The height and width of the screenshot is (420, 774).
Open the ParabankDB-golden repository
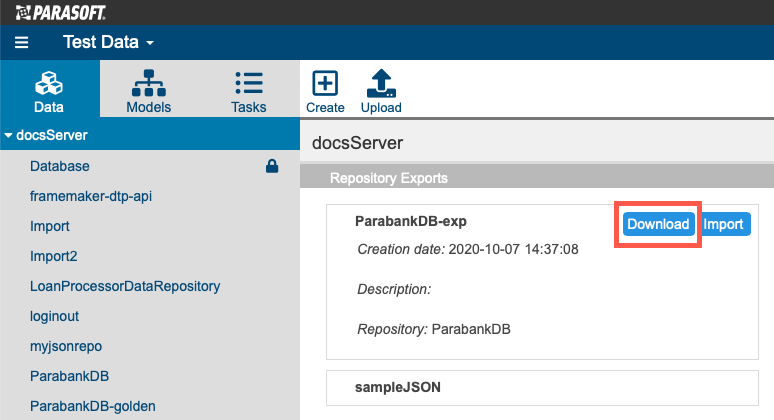pos(92,406)
